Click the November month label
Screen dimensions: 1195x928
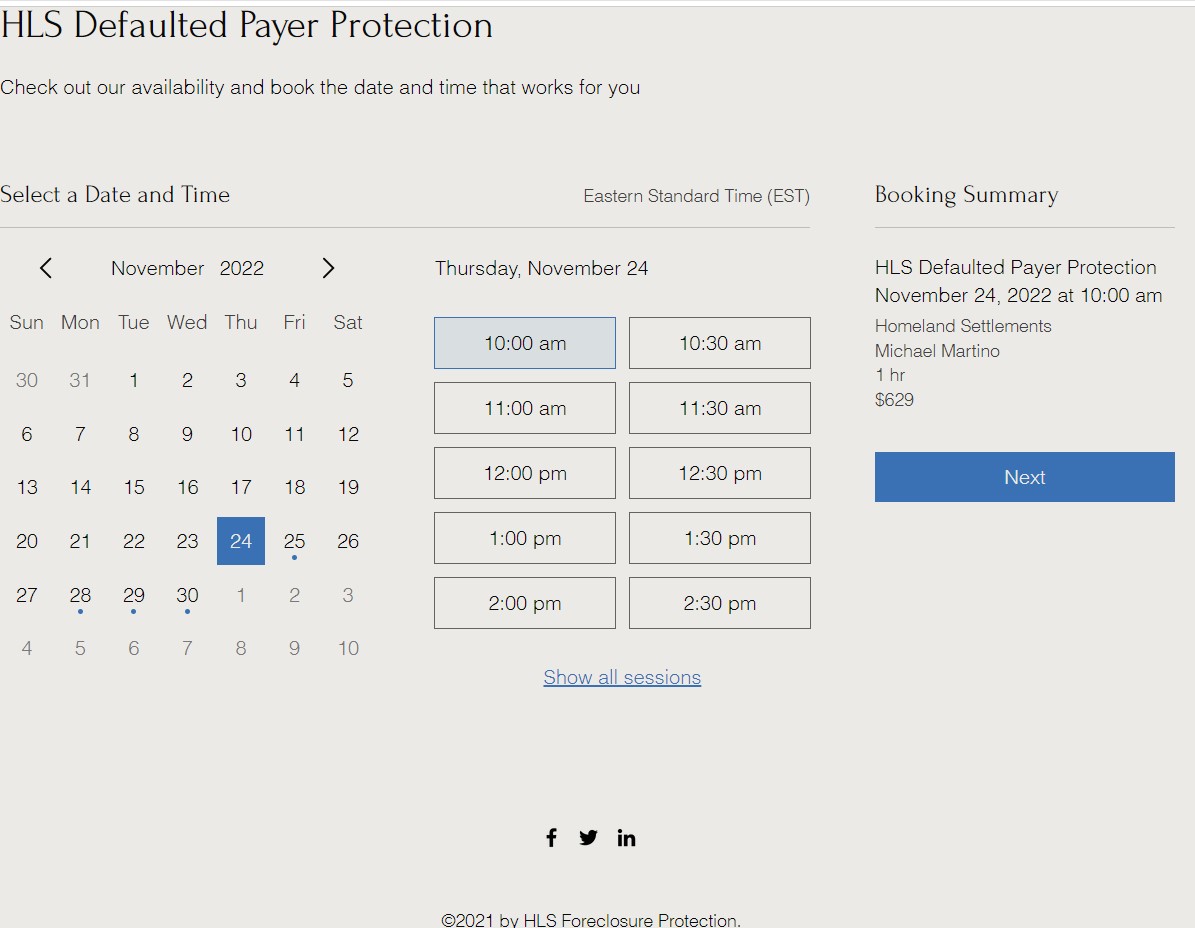tap(158, 268)
